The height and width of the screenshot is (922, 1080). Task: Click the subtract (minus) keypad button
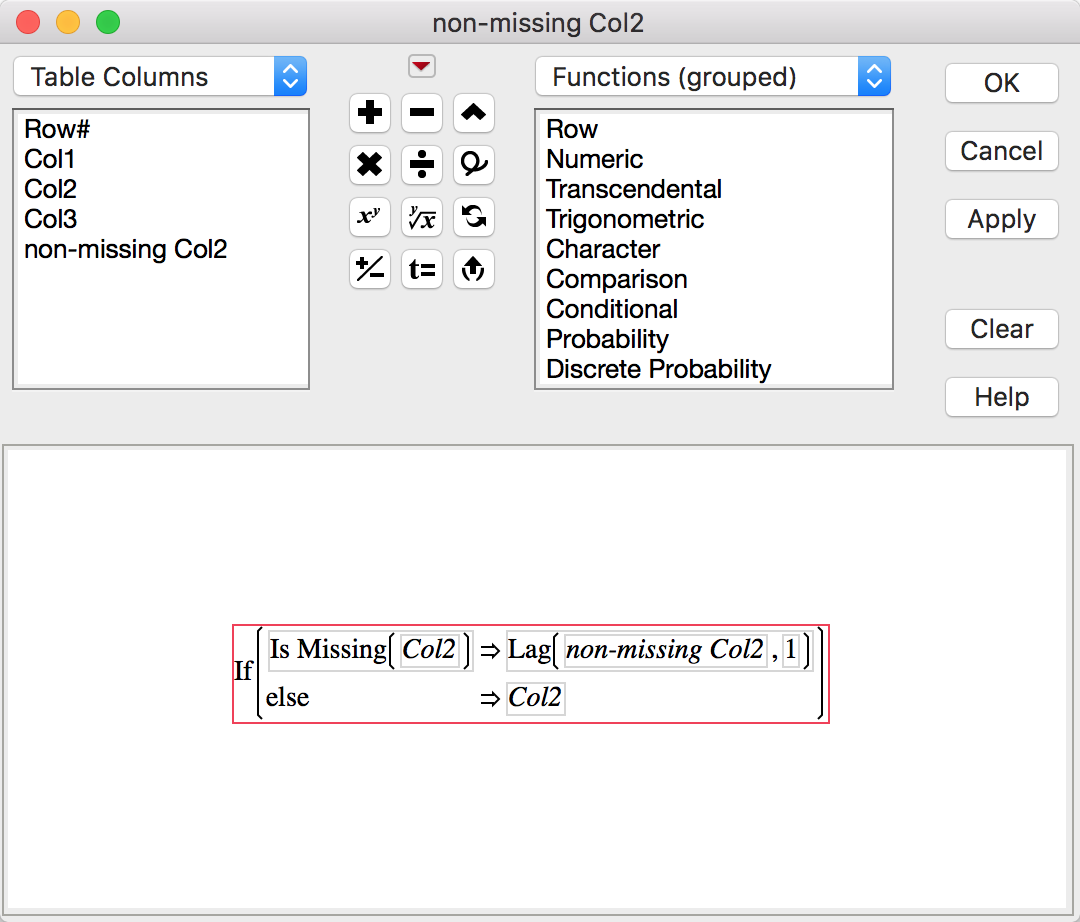(422, 113)
